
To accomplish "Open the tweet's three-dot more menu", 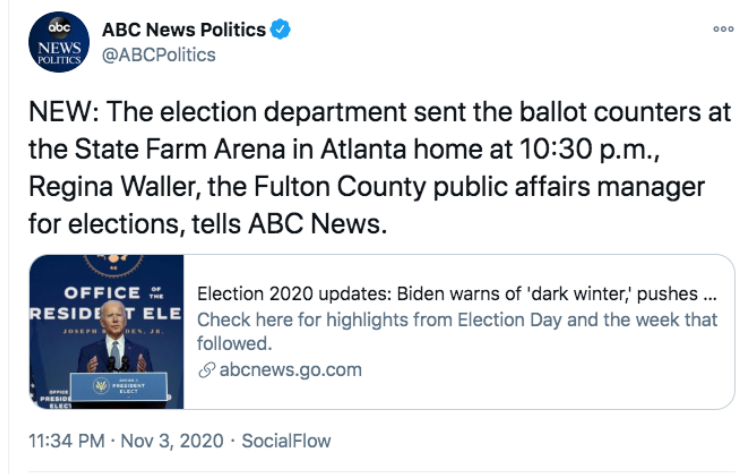I will 723,30.
